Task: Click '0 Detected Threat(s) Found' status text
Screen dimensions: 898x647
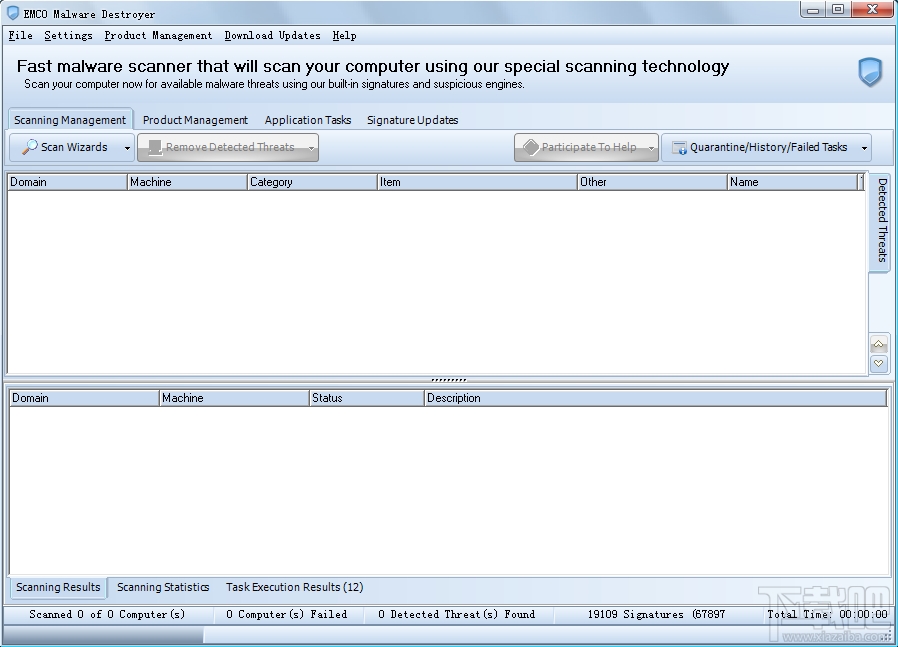Action: point(456,614)
